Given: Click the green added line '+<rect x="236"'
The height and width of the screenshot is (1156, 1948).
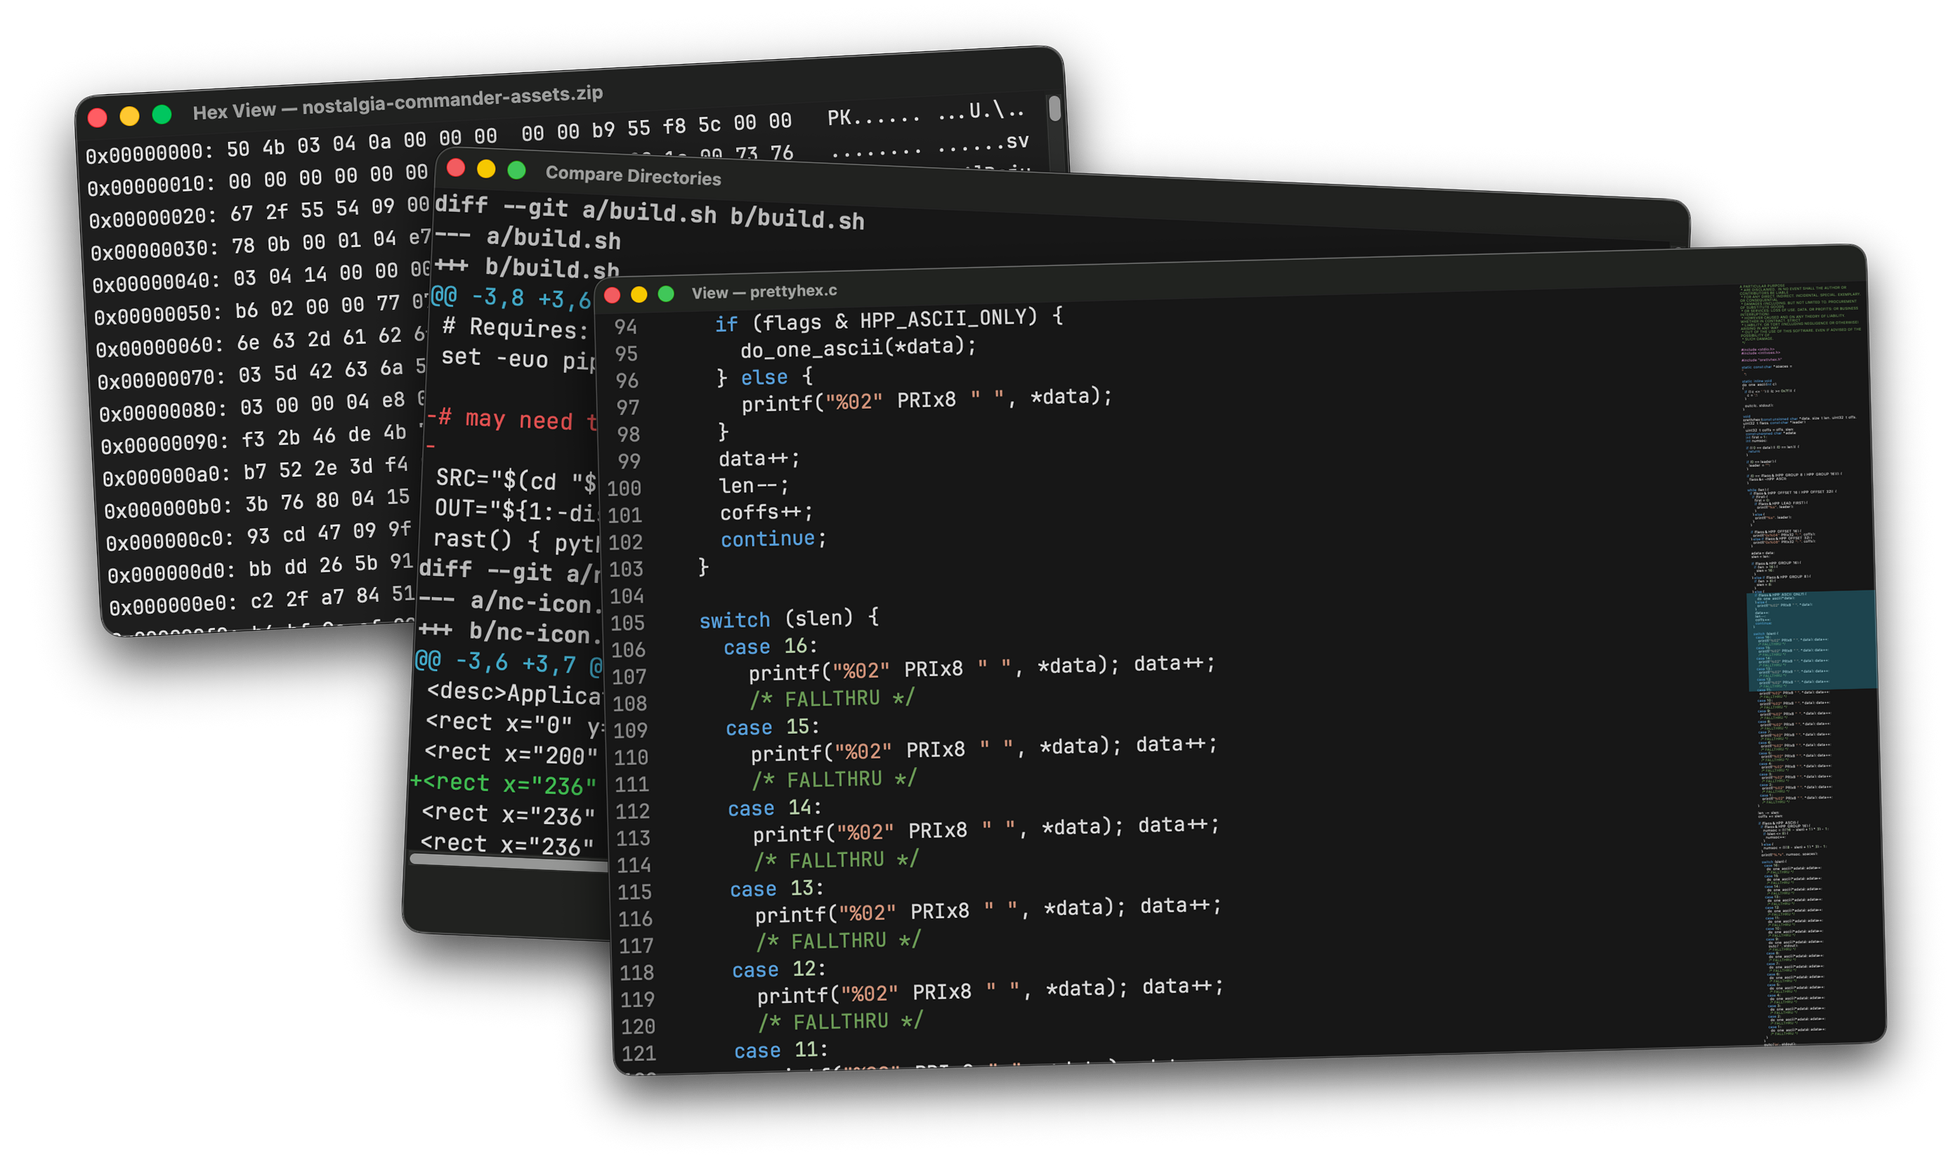Looking at the screenshot, I should click(504, 783).
